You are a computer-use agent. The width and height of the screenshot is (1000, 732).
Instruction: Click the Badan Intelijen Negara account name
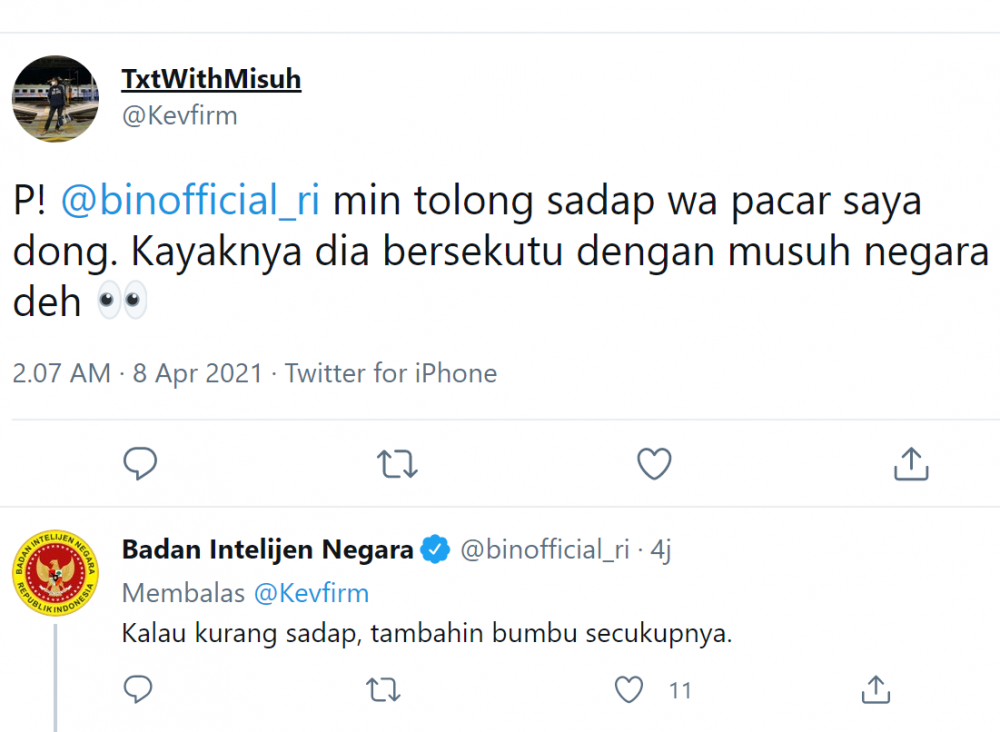(x=267, y=549)
